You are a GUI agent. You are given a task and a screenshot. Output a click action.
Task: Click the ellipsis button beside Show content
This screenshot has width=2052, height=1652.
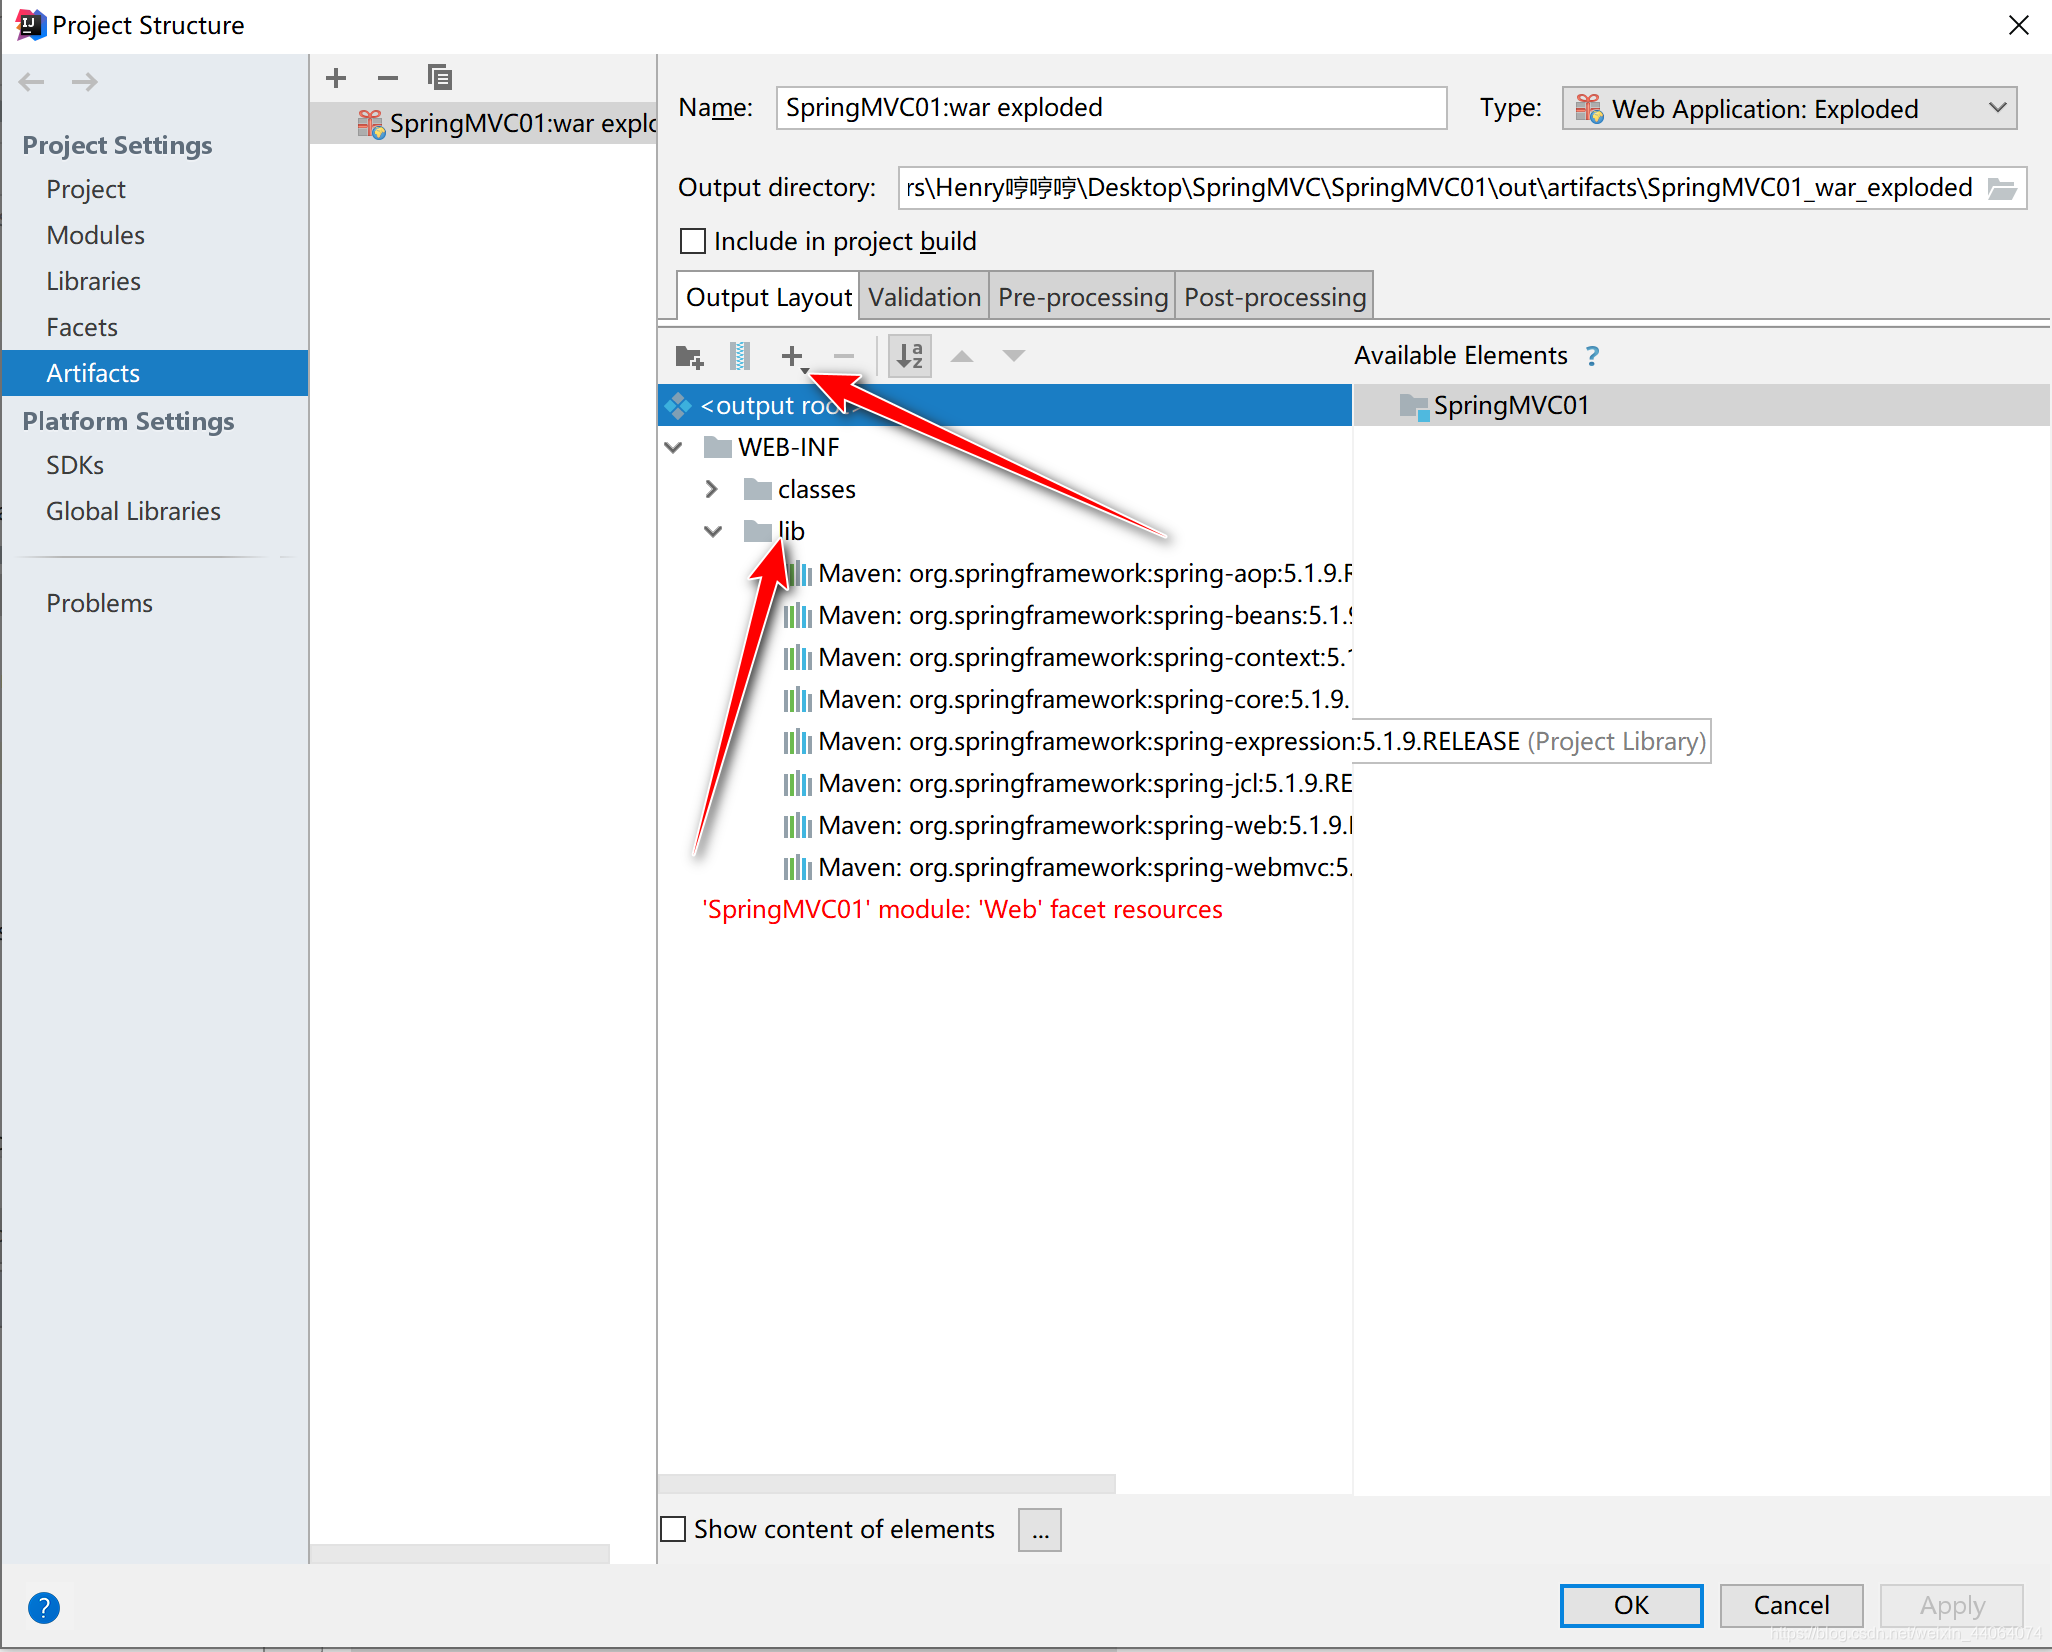1040,1530
